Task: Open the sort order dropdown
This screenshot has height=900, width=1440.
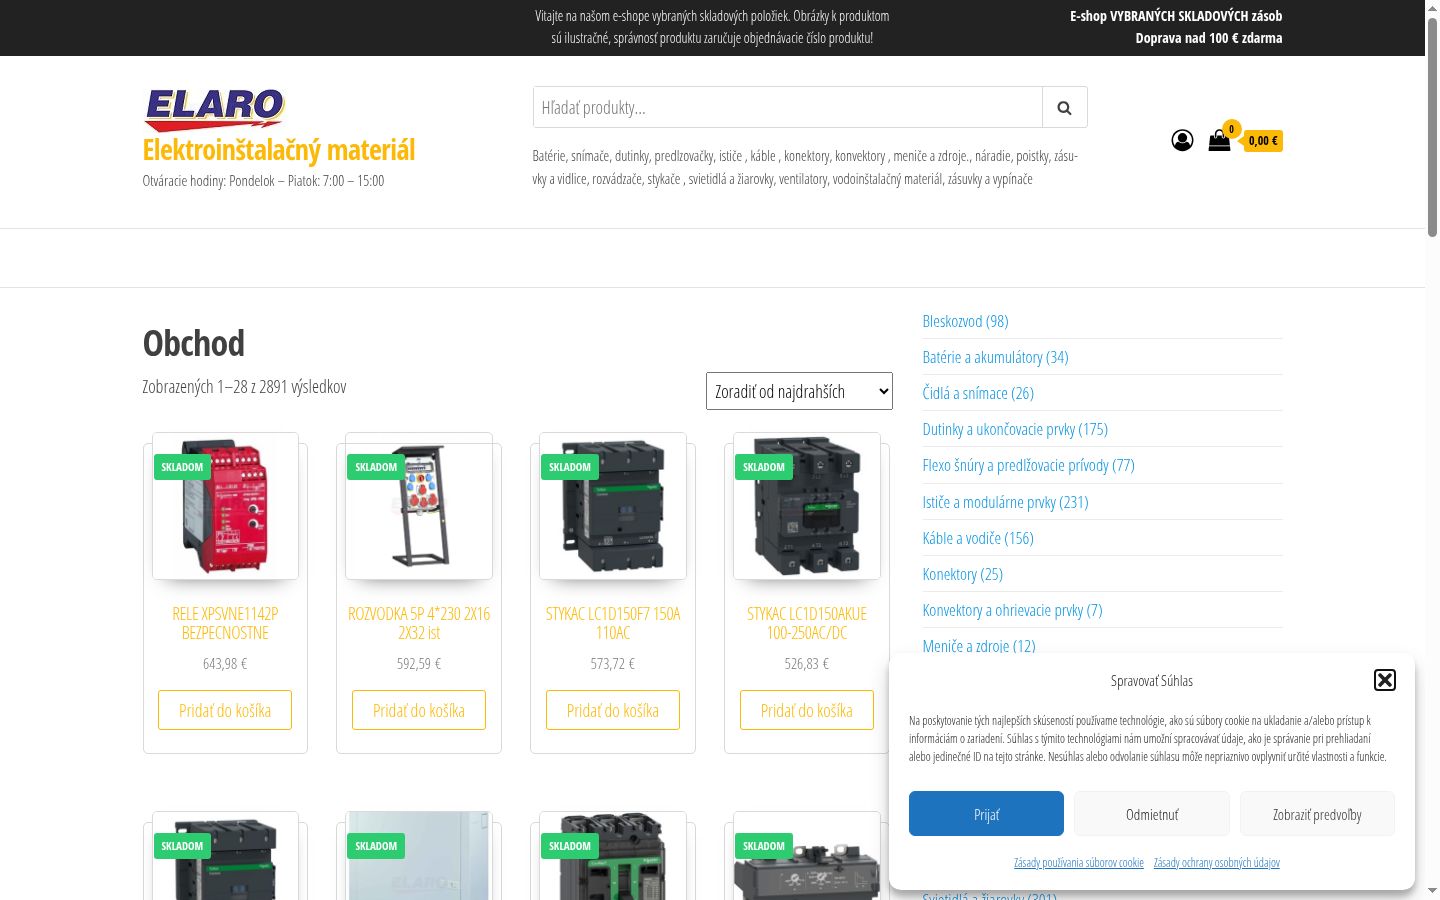Action: (799, 391)
